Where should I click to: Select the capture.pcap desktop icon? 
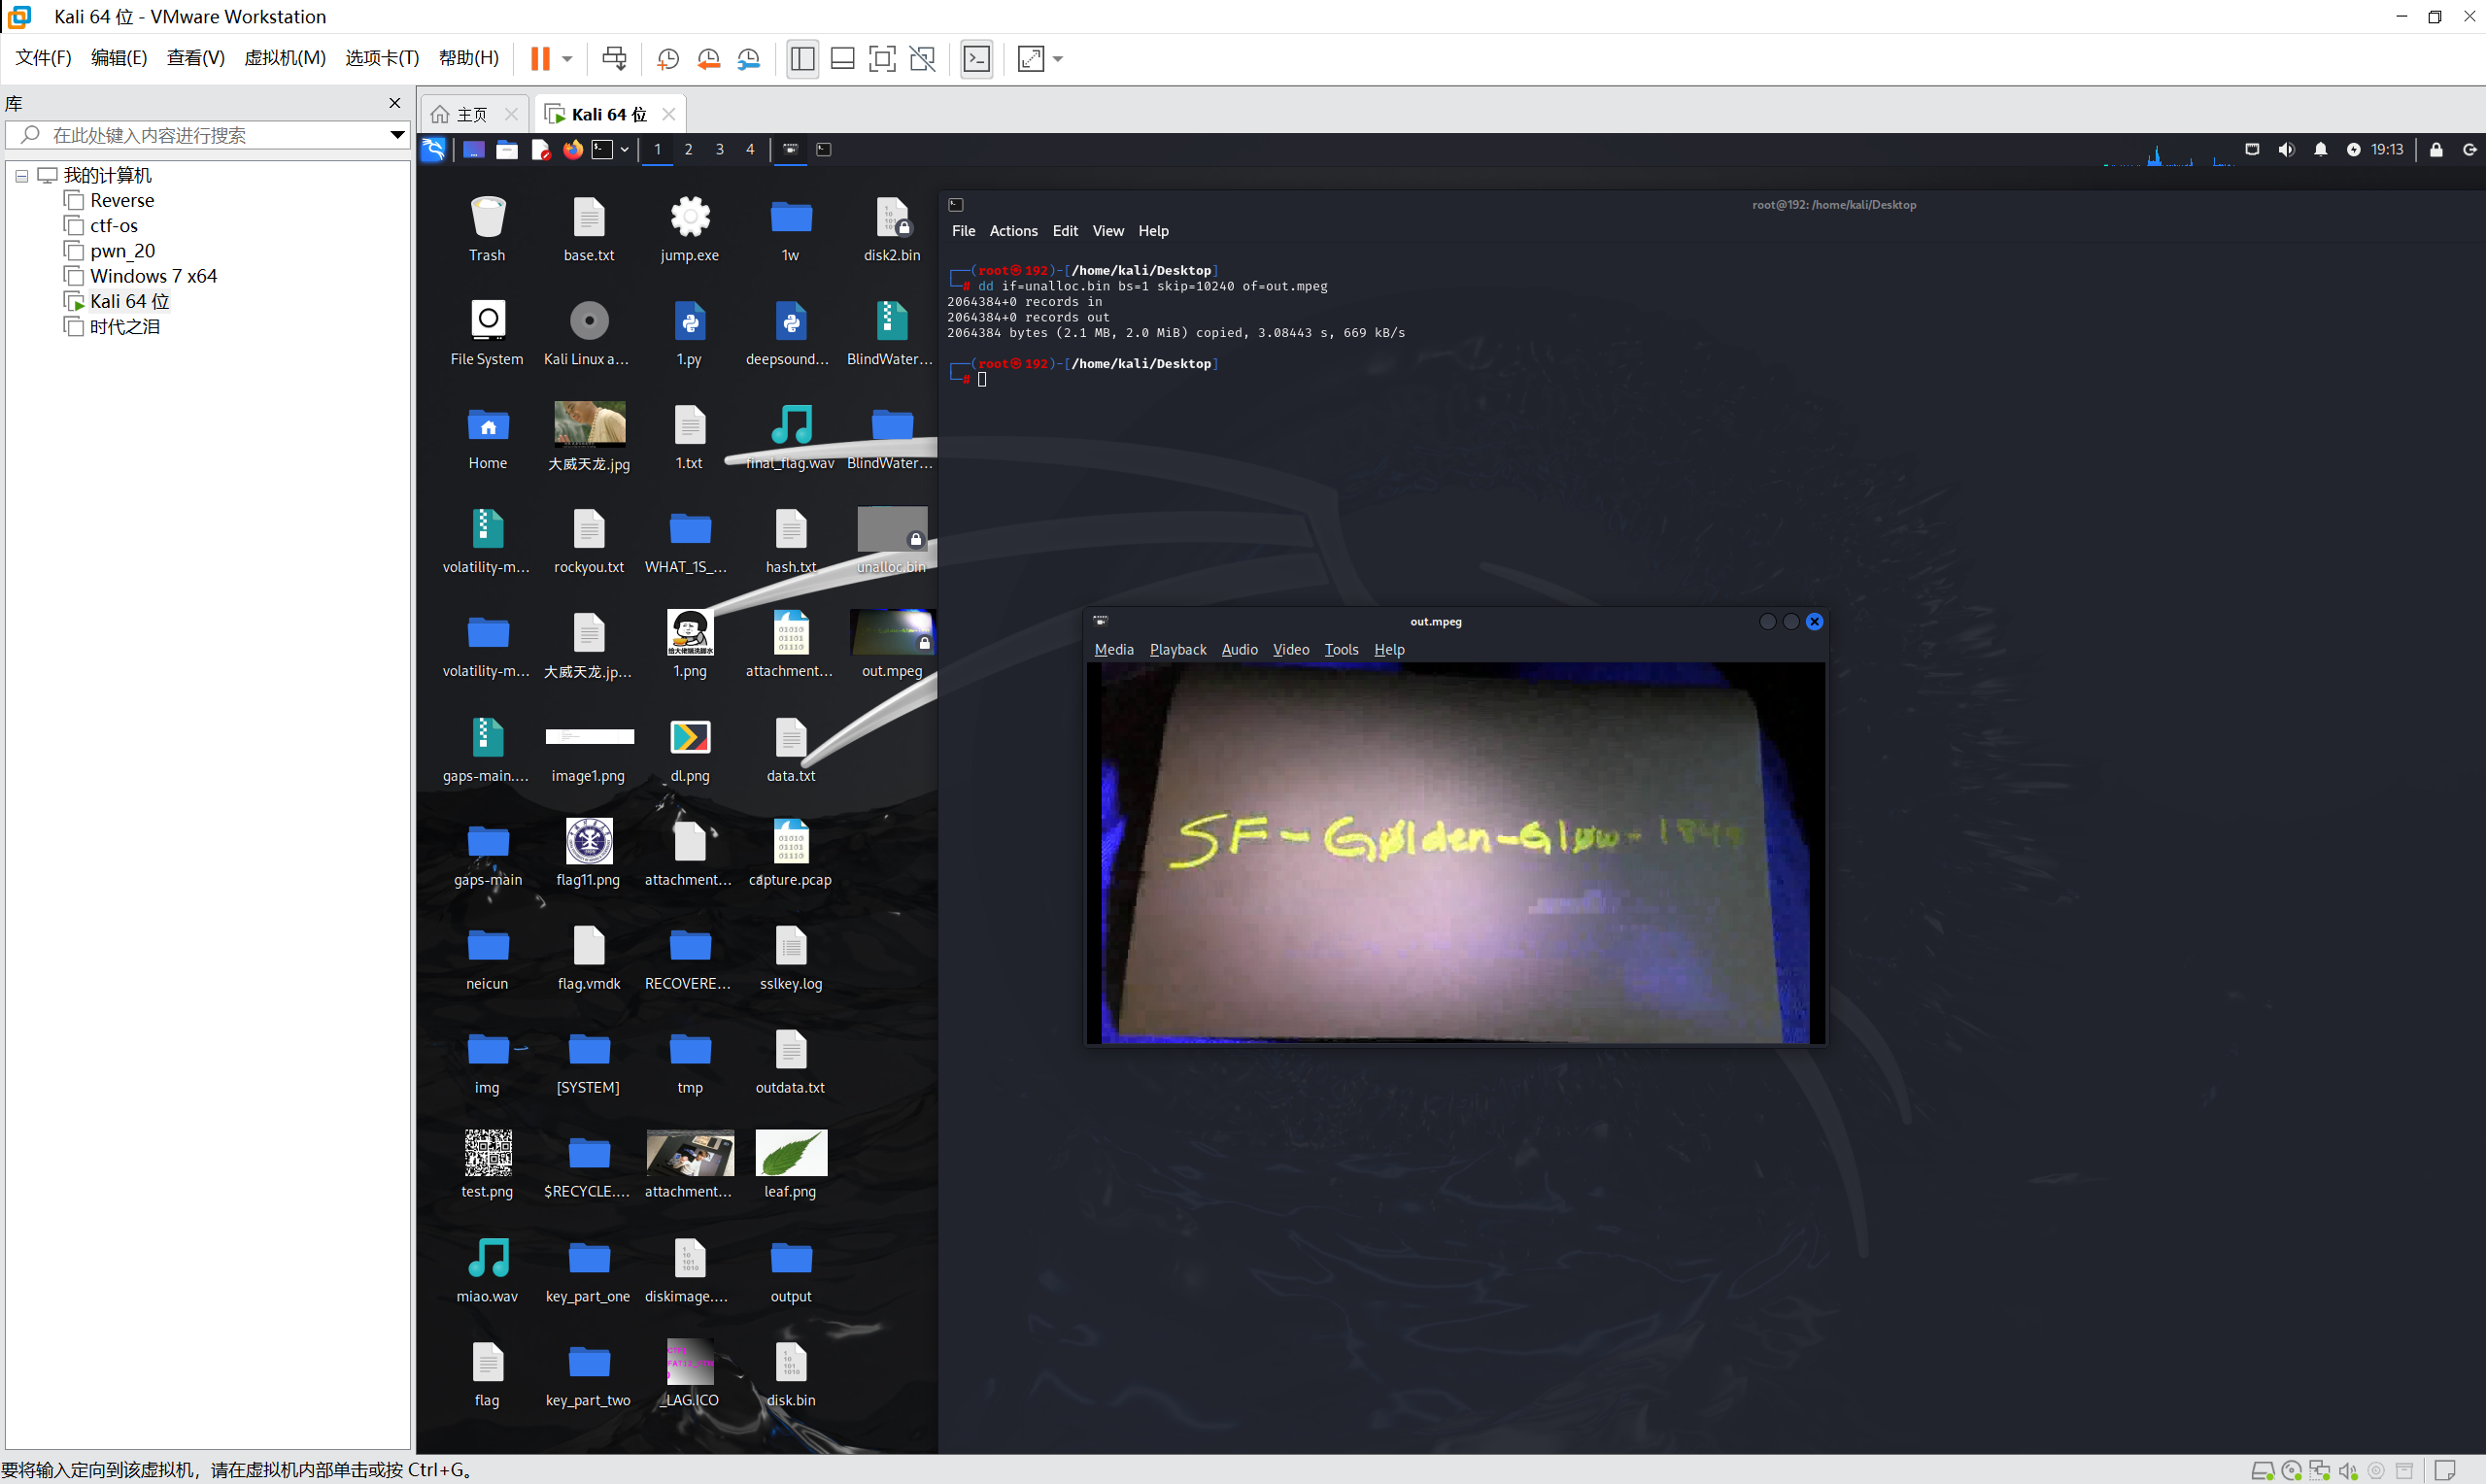[791, 853]
